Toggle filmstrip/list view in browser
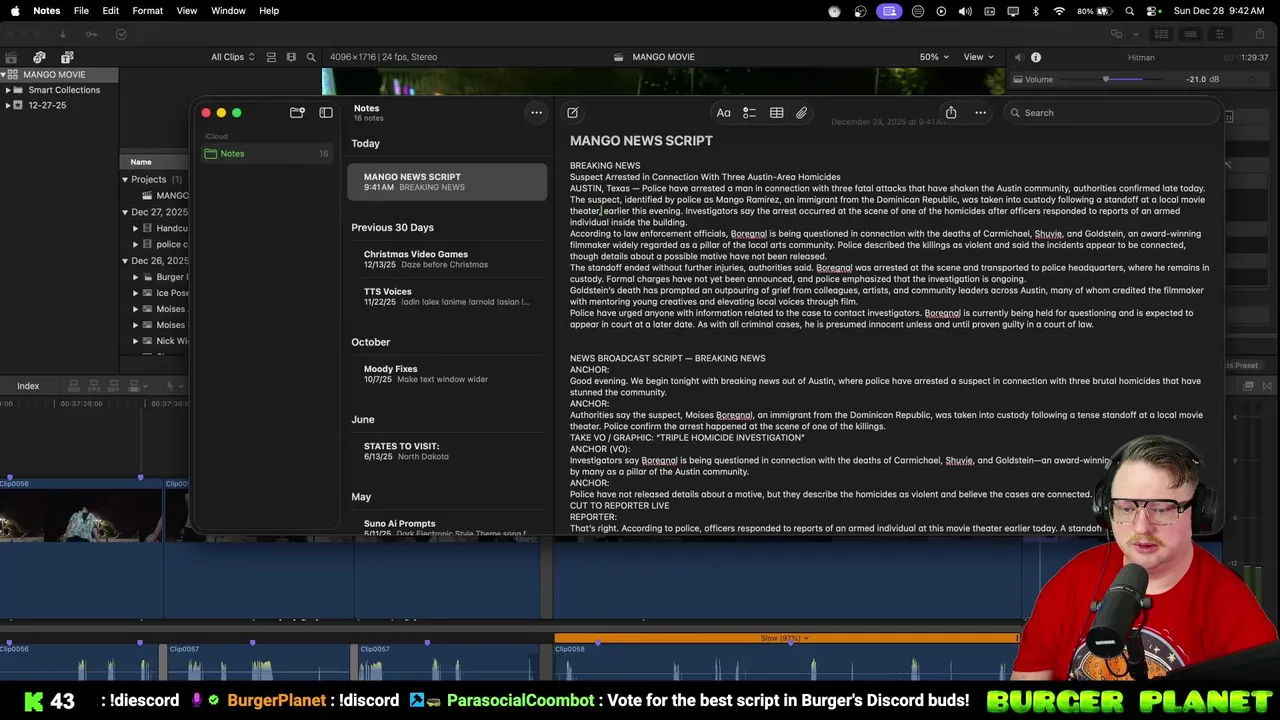Viewport: 1280px width, 720px height. click(x=291, y=57)
